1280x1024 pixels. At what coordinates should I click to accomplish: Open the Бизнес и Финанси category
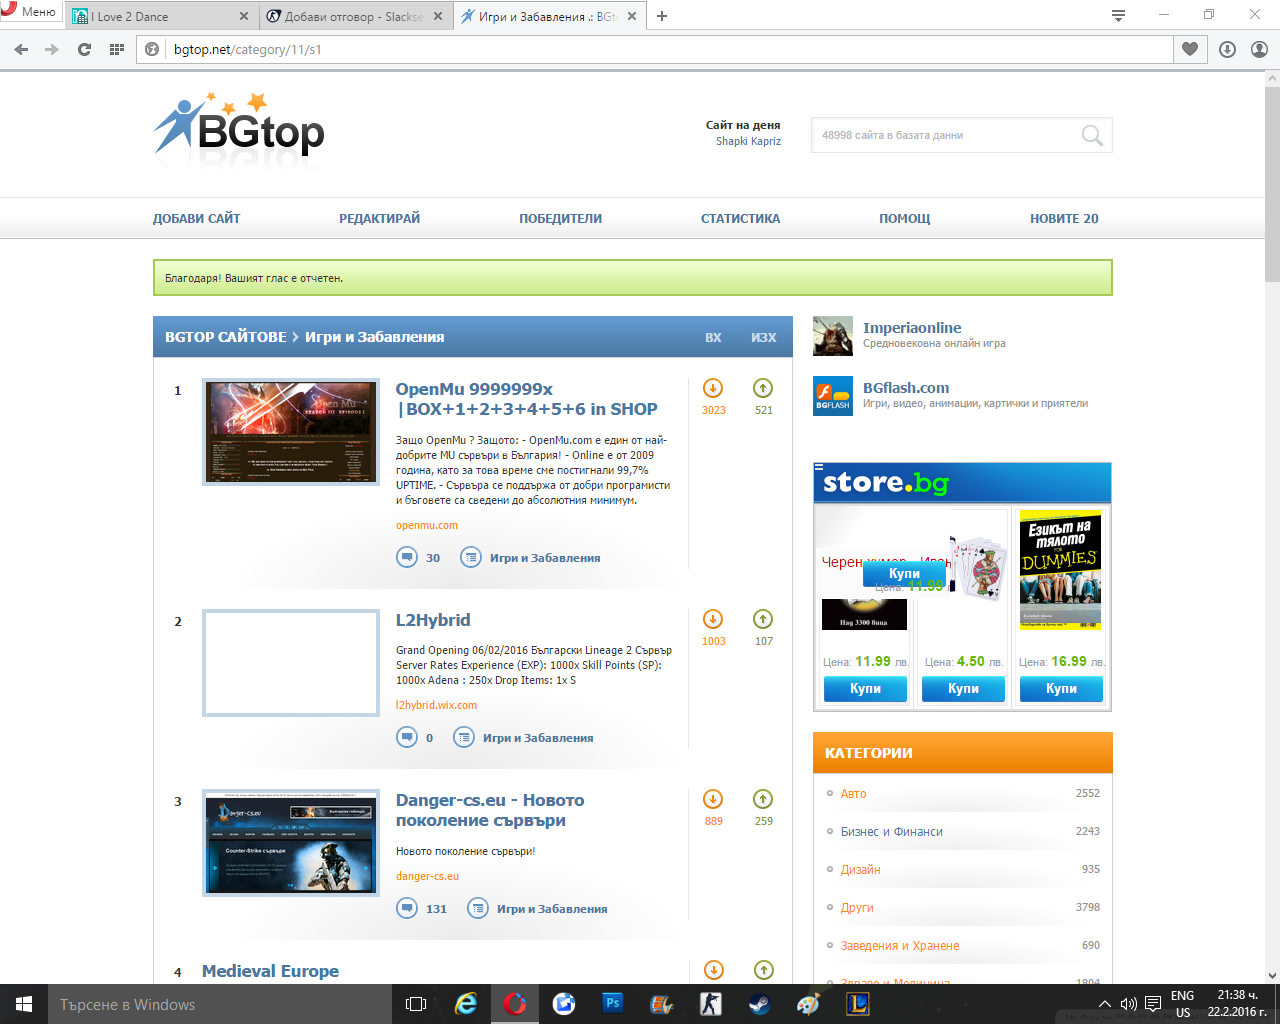[x=891, y=831]
